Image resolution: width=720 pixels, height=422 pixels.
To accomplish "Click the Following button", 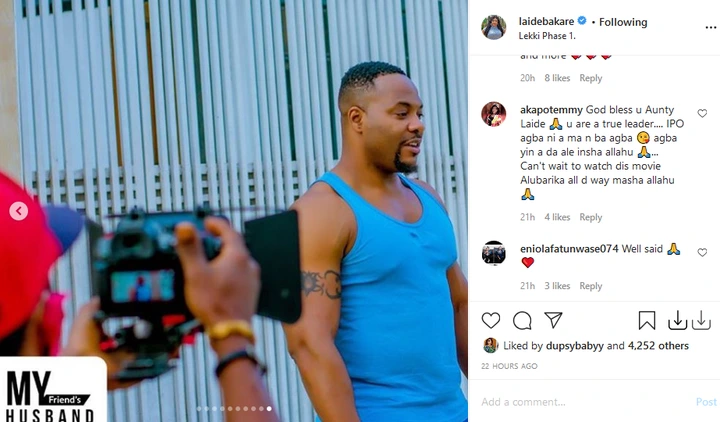I will tap(623, 22).
